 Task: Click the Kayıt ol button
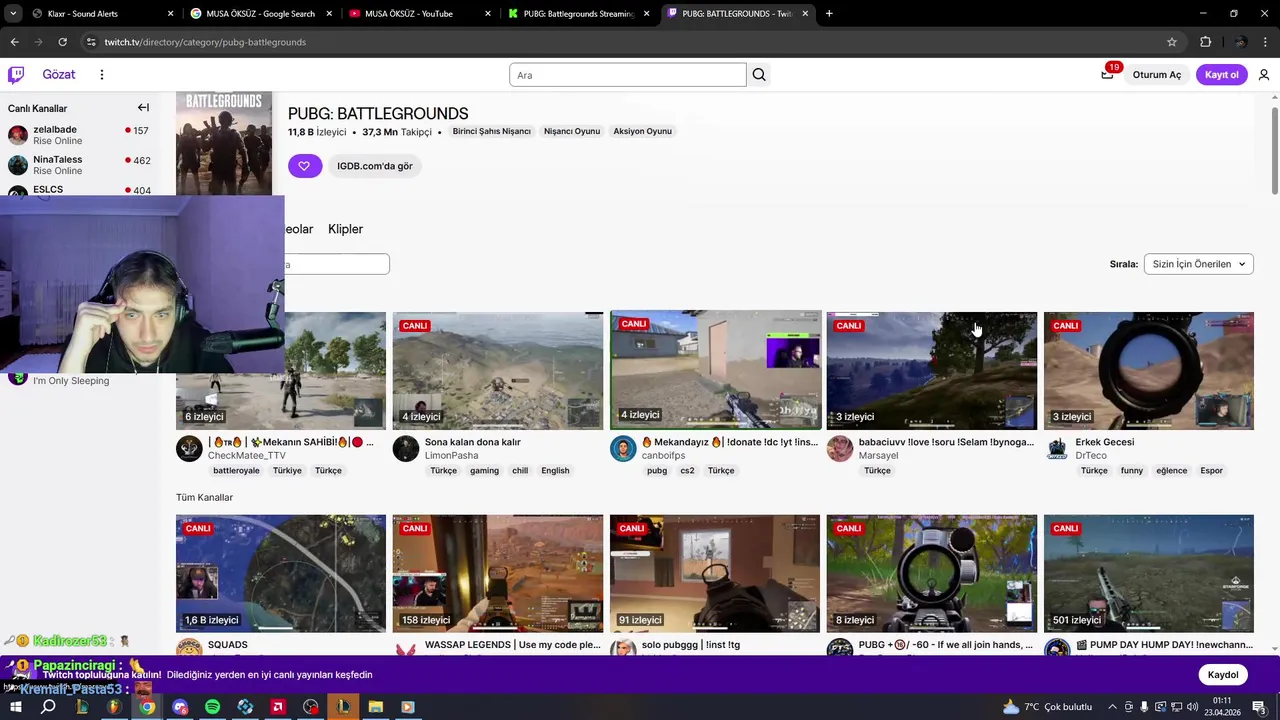click(x=1222, y=75)
